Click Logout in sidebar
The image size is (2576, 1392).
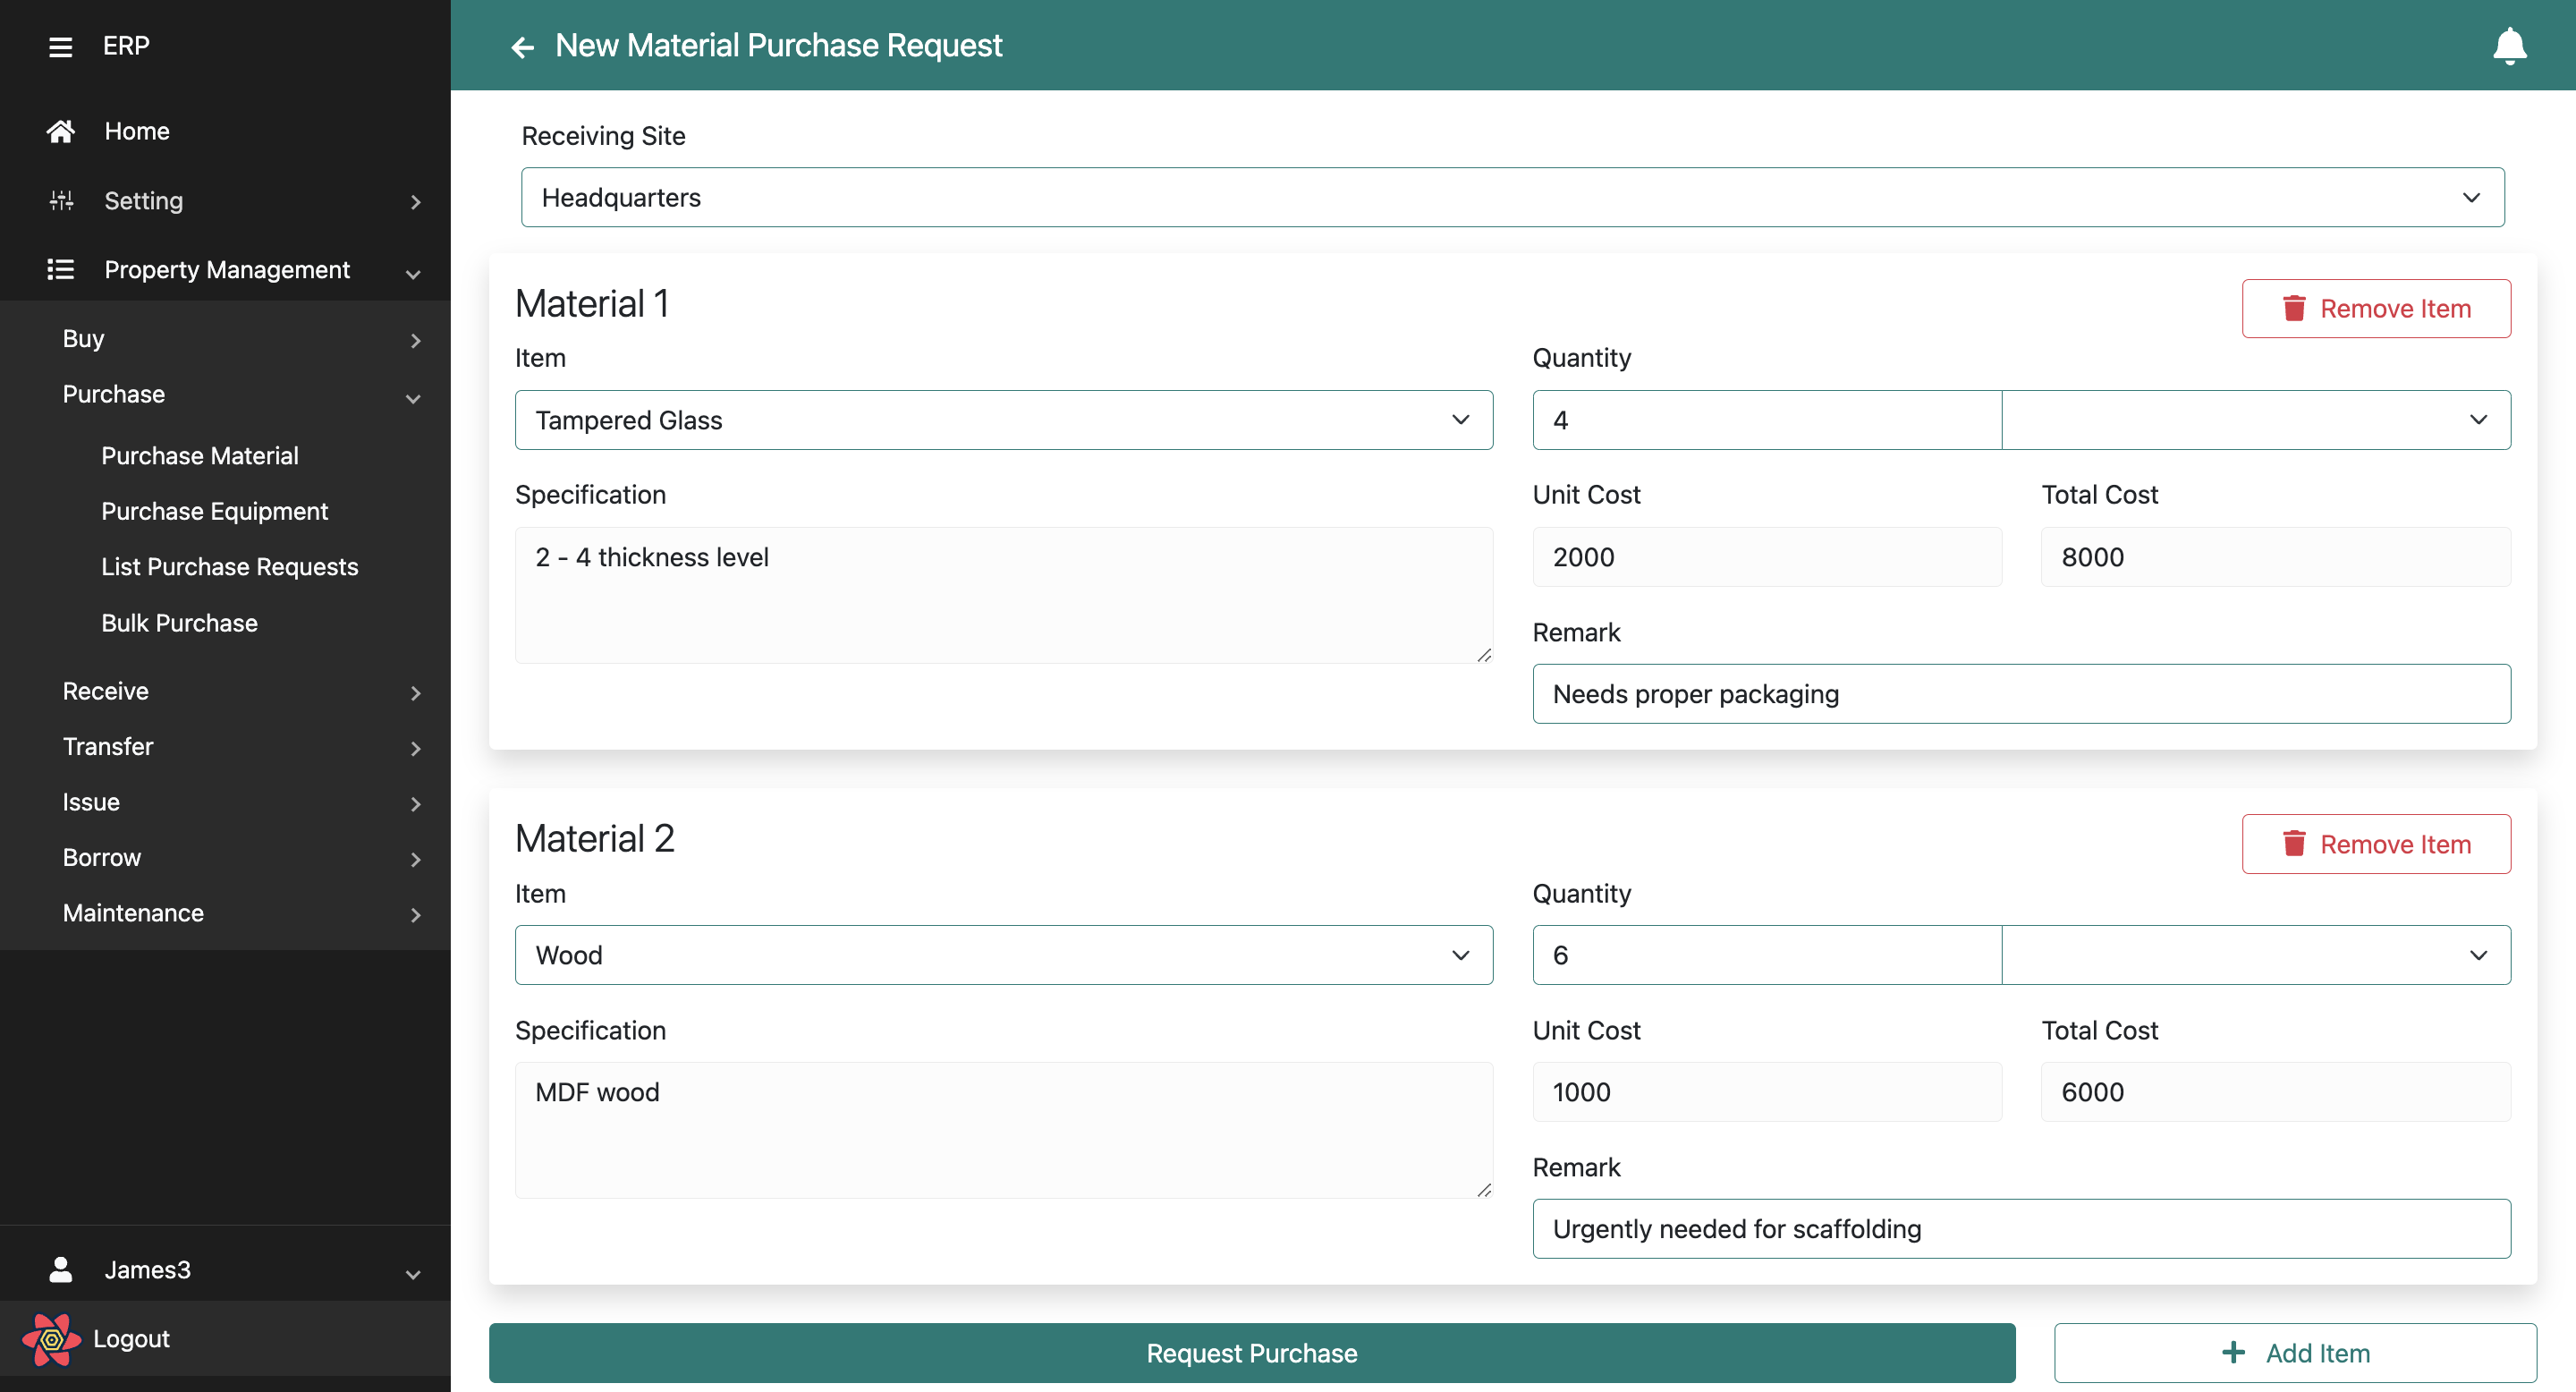131,1339
